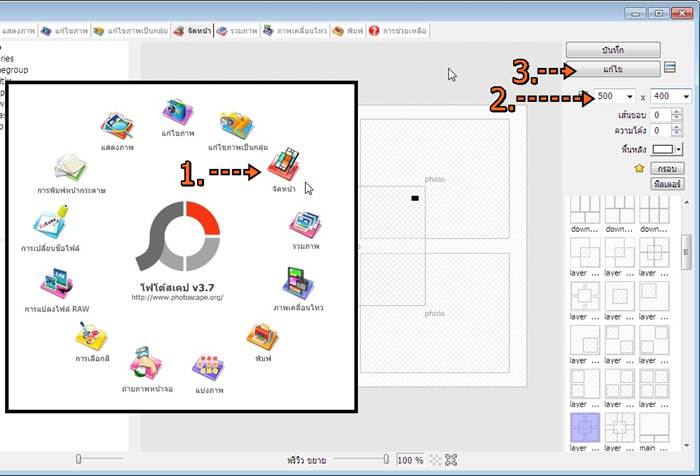Open จัดหน้า icon in the PhotoScape start wheel
700x476 pixels.
284,163
